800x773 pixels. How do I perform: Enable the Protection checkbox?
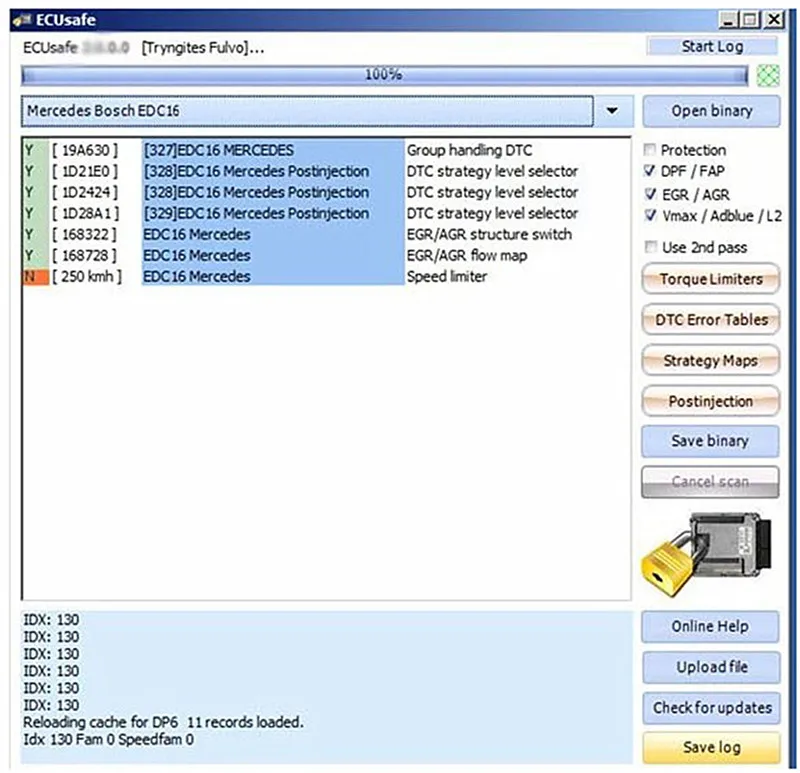pos(649,149)
